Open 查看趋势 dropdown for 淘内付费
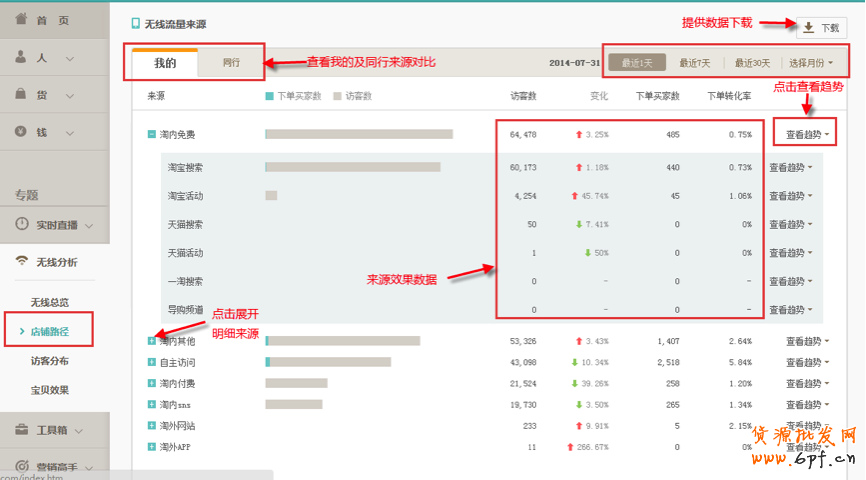Image resolution: width=866 pixels, height=480 pixels. coord(807,383)
